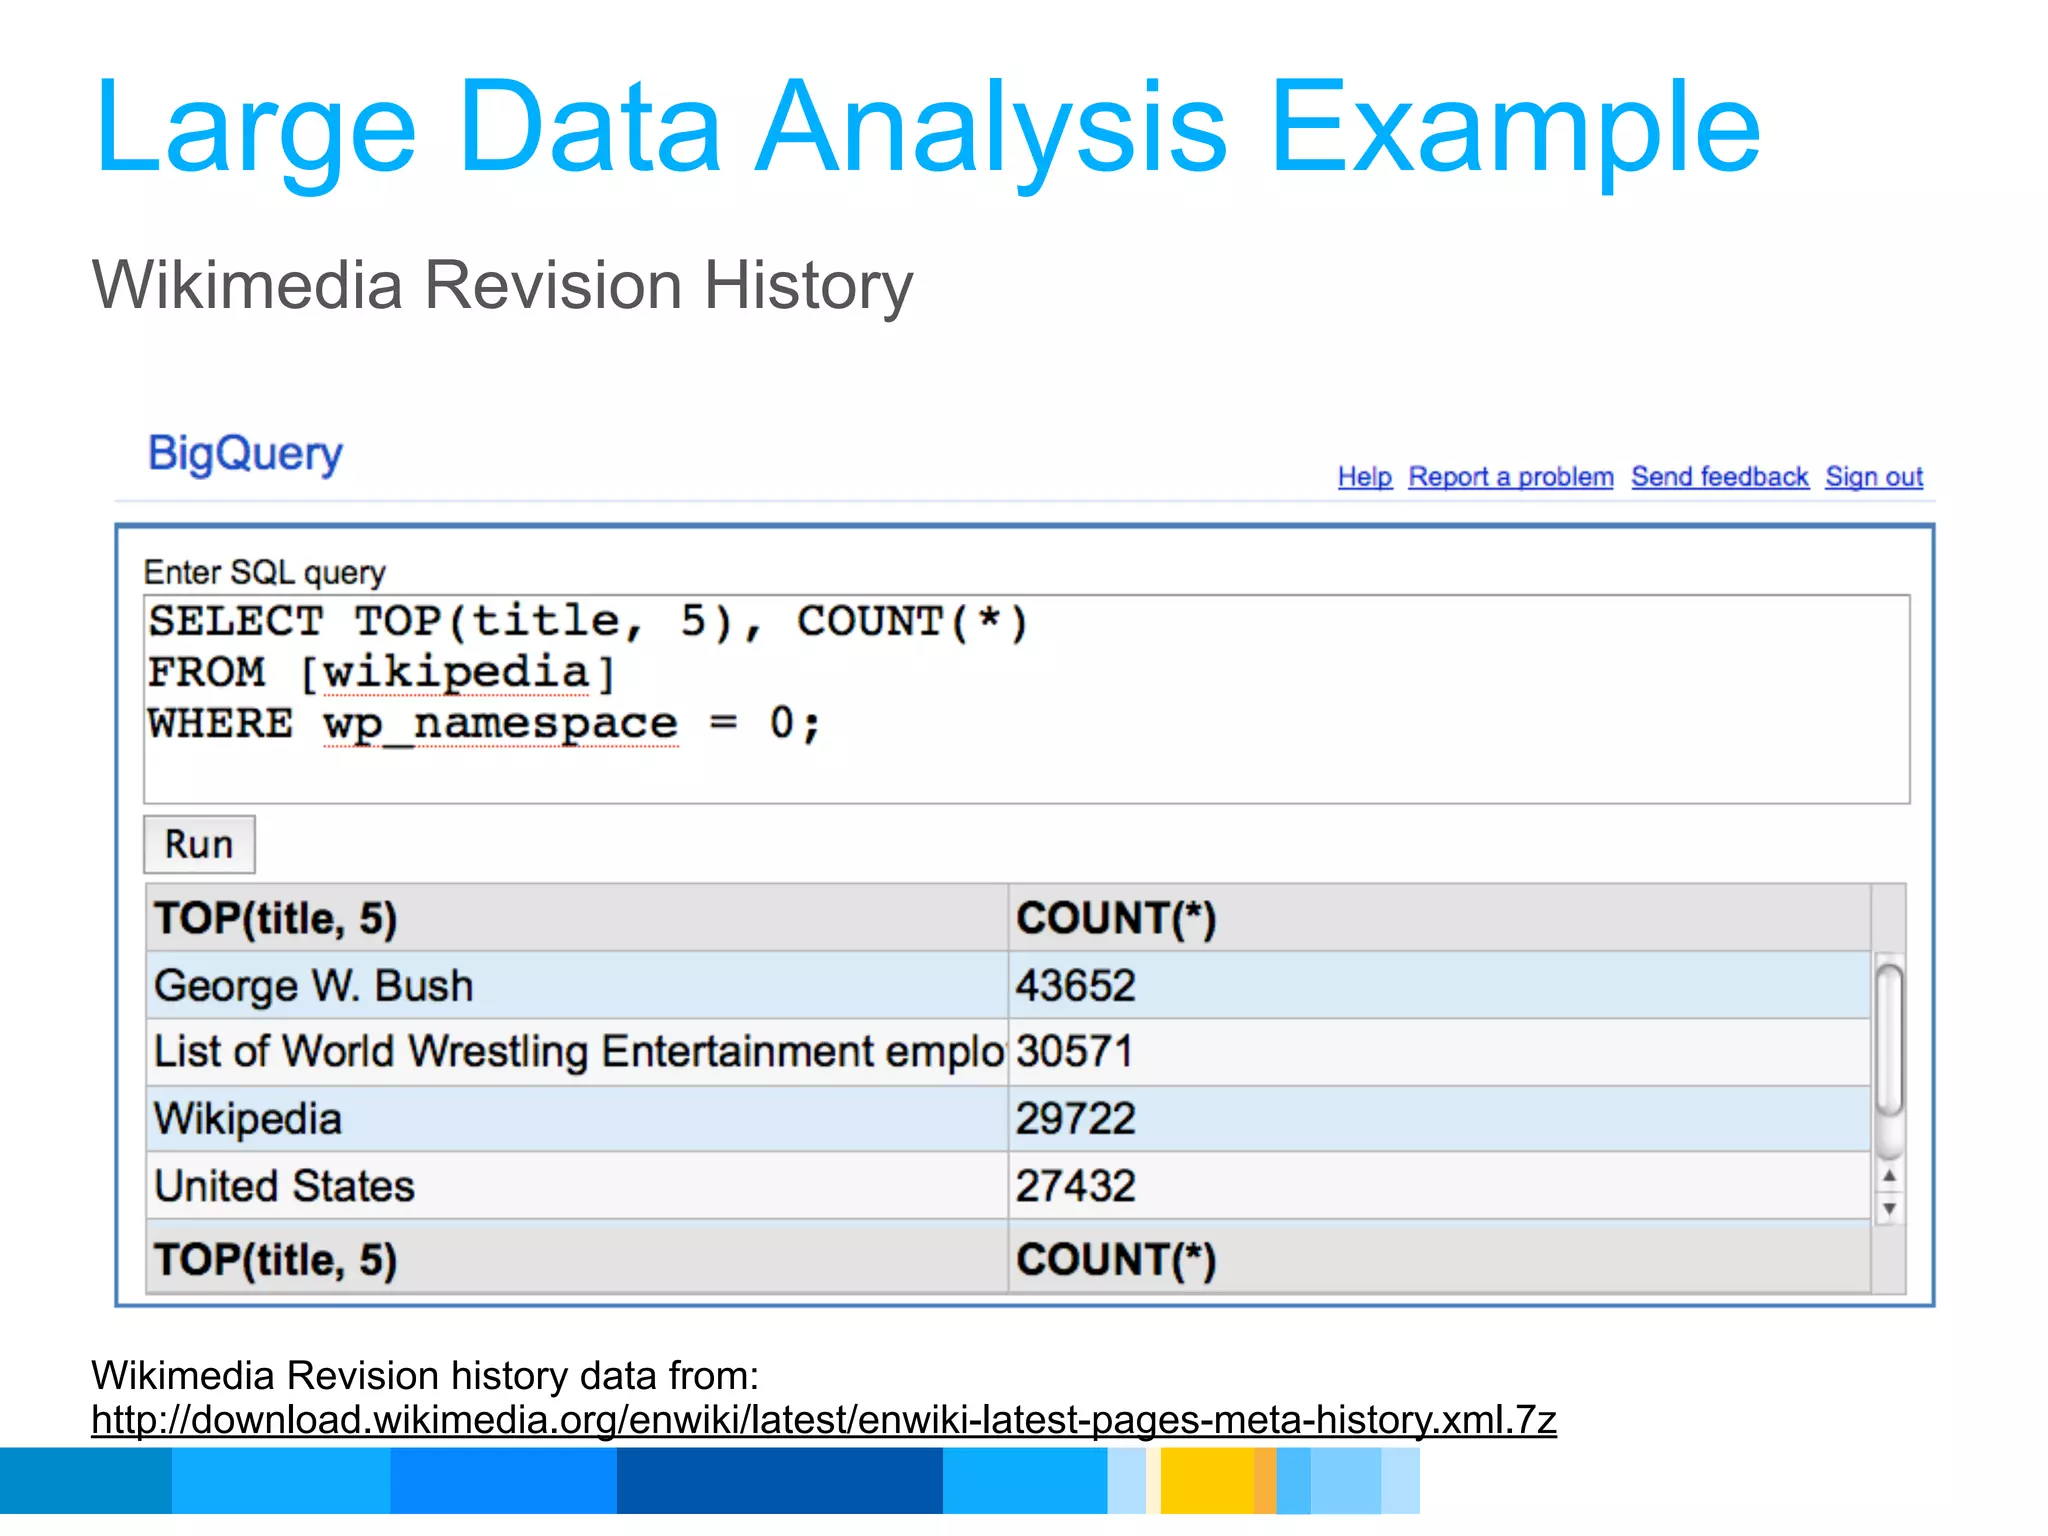This screenshot has width=2048, height=1536.
Task: Click the Enter SQL query label
Action: tap(264, 573)
